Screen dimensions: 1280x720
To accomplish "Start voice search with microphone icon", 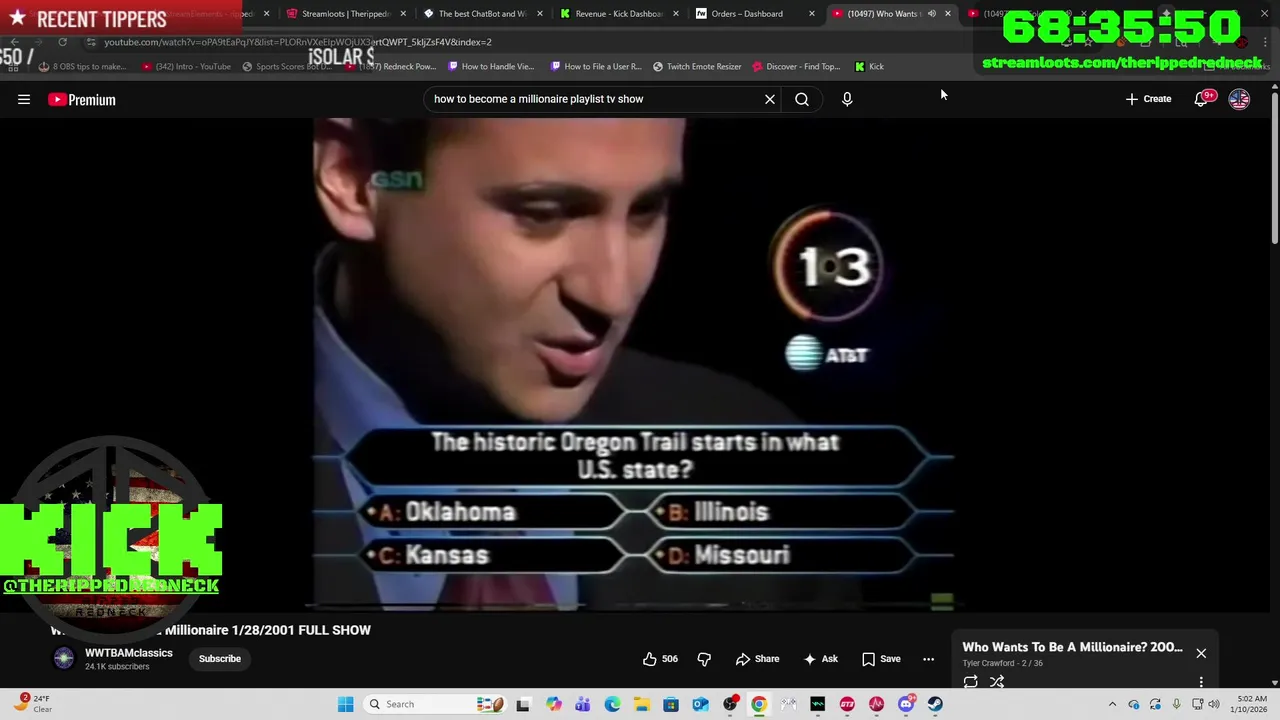I will [x=847, y=99].
